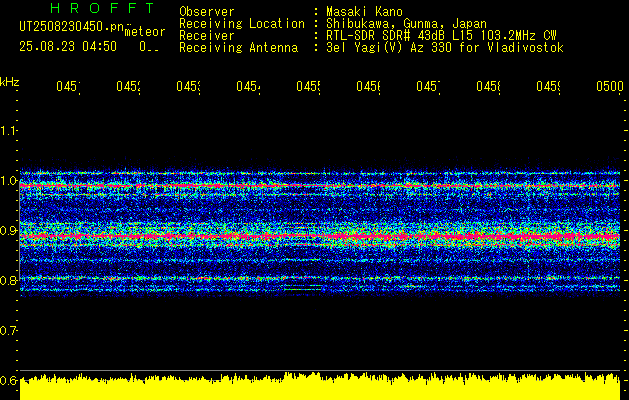Select the Receiving Location label
This screenshot has width=629, height=400.
click(x=242, y=24)
